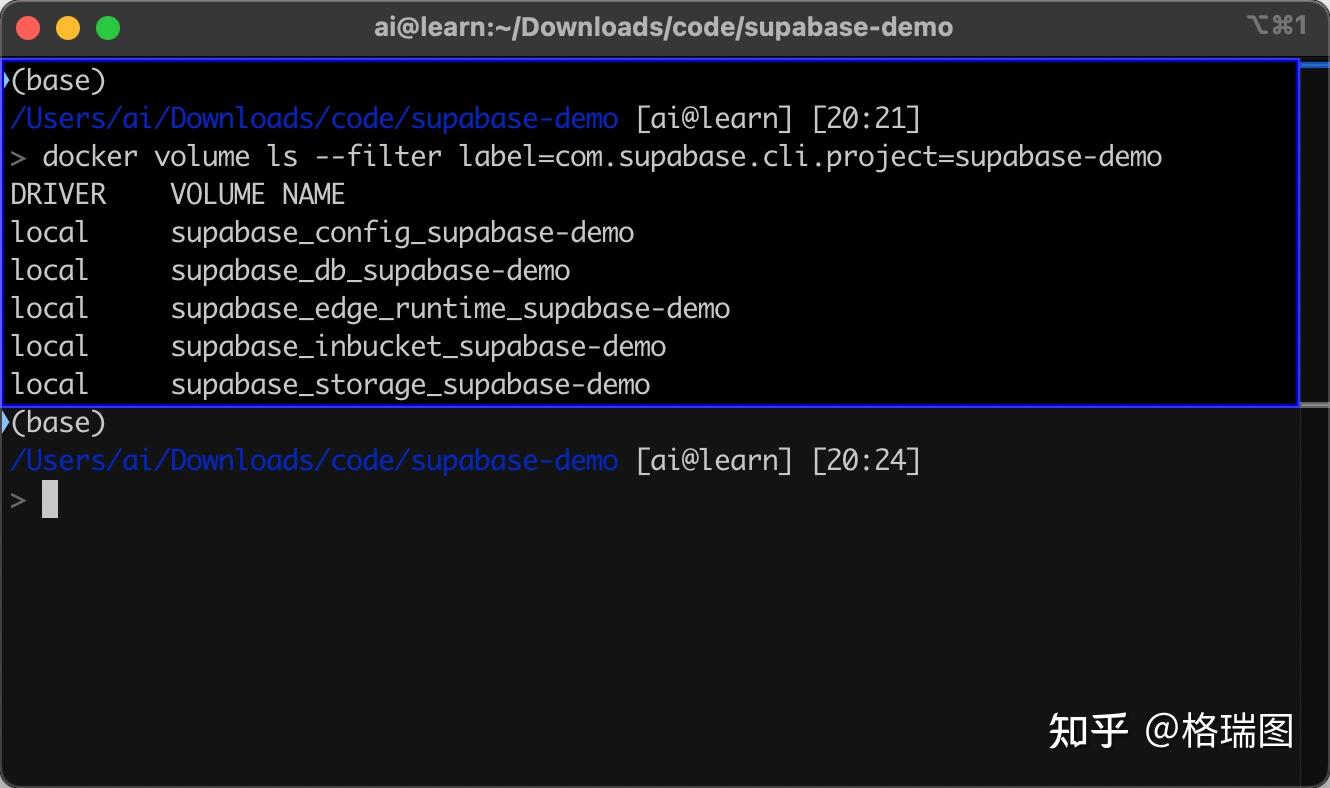Click the supabase_inbucket_supabase-demo volume name
The width and height of the screenshot is (1330, 788).
[x=418, y=346]
